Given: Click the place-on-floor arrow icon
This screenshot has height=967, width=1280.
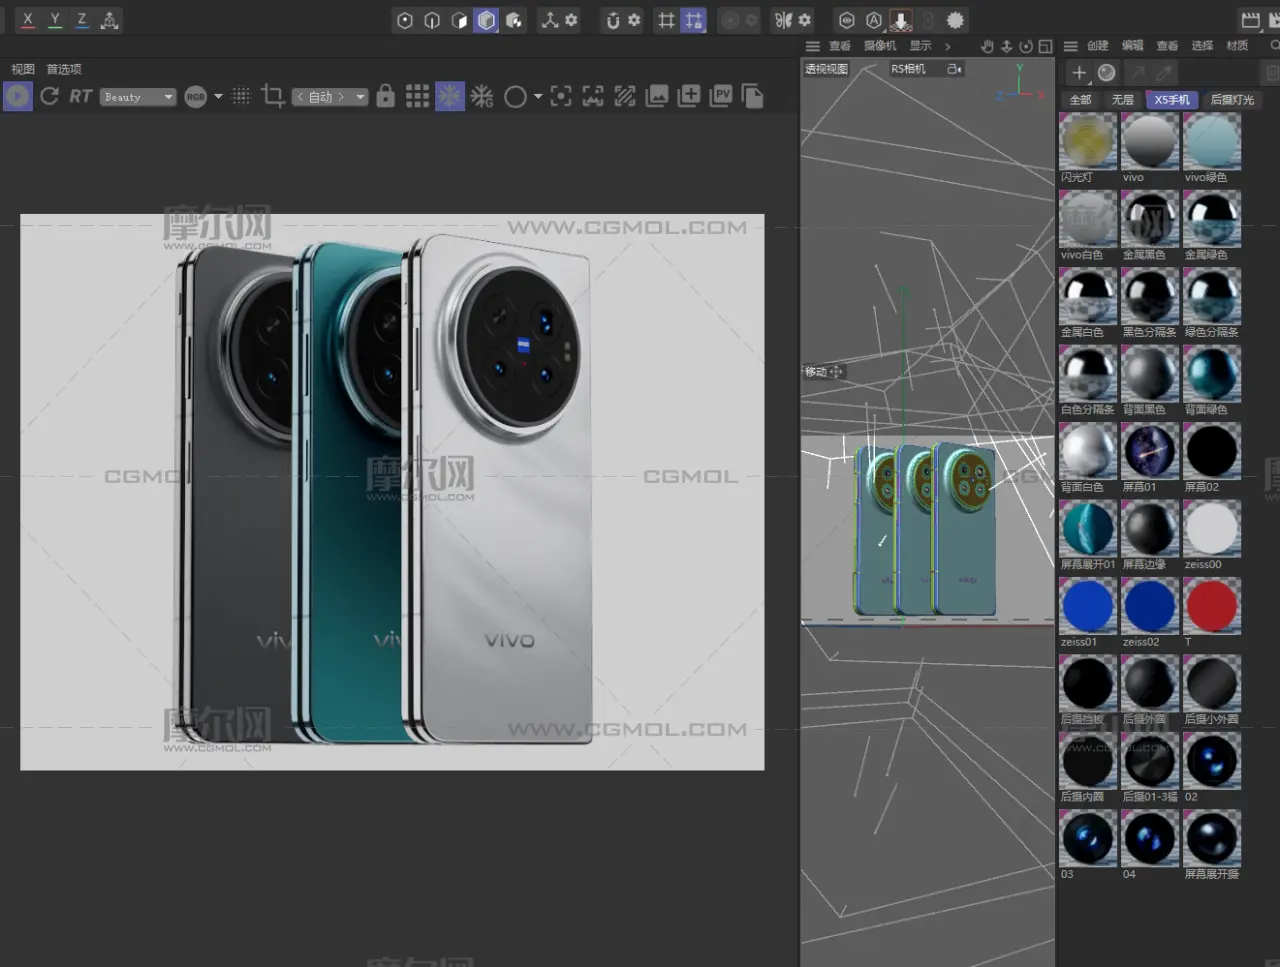Looking at the screenshot, I should (901, 20).
